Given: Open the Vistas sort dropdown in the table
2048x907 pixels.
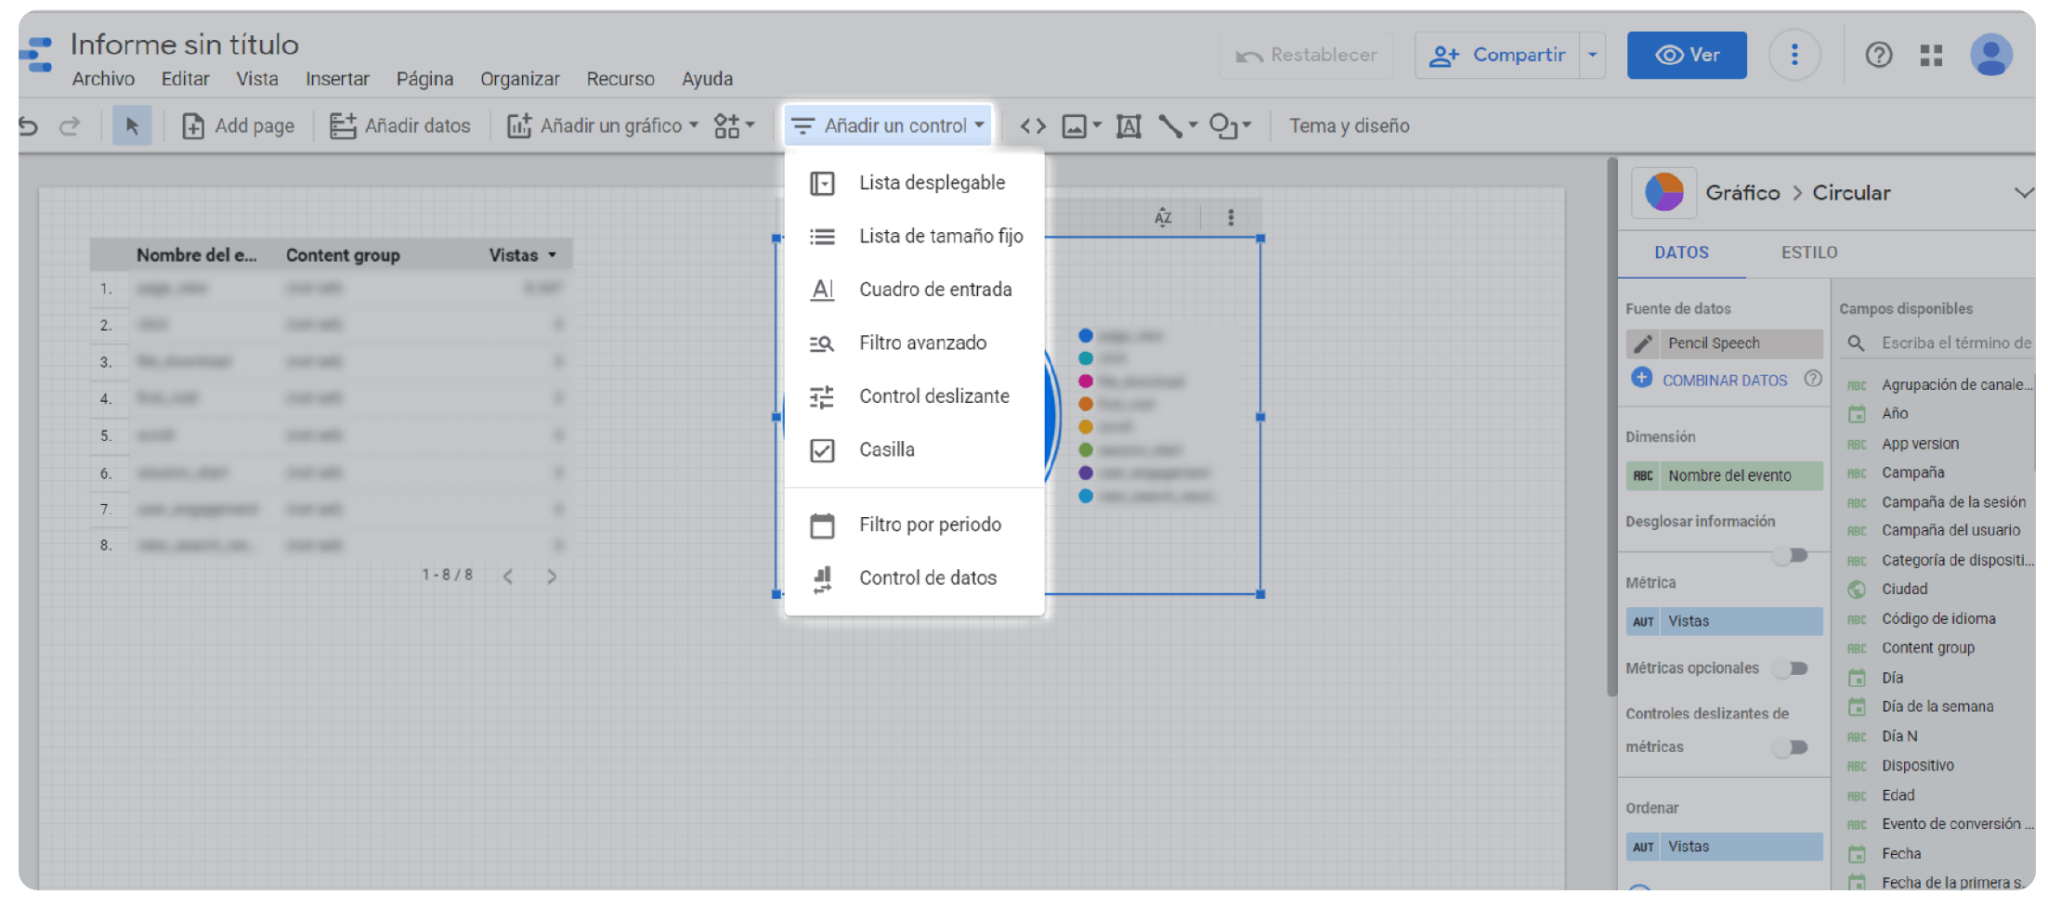Looking at the screenshot, I should click(x=553, y=255).
